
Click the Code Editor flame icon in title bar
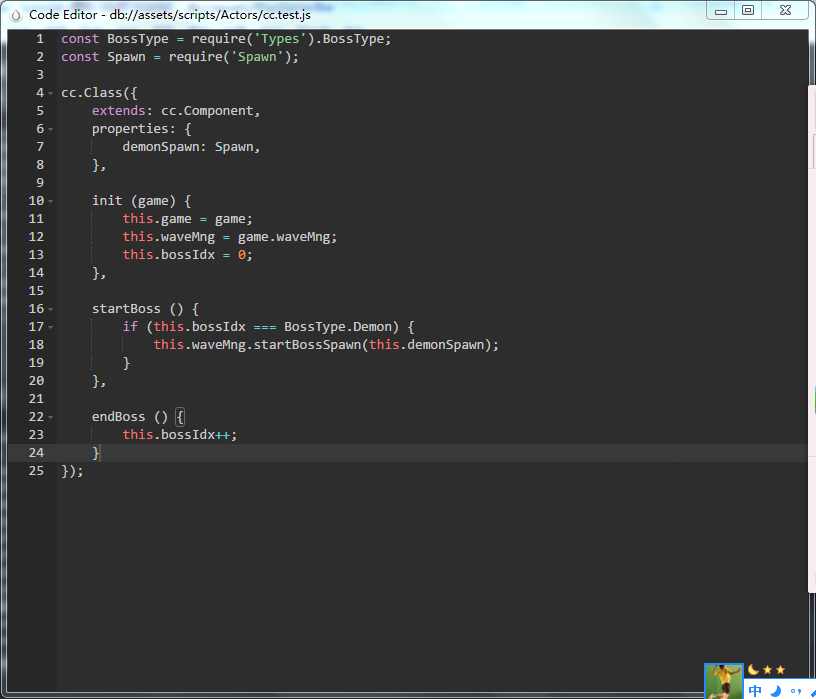pos(16,15)
